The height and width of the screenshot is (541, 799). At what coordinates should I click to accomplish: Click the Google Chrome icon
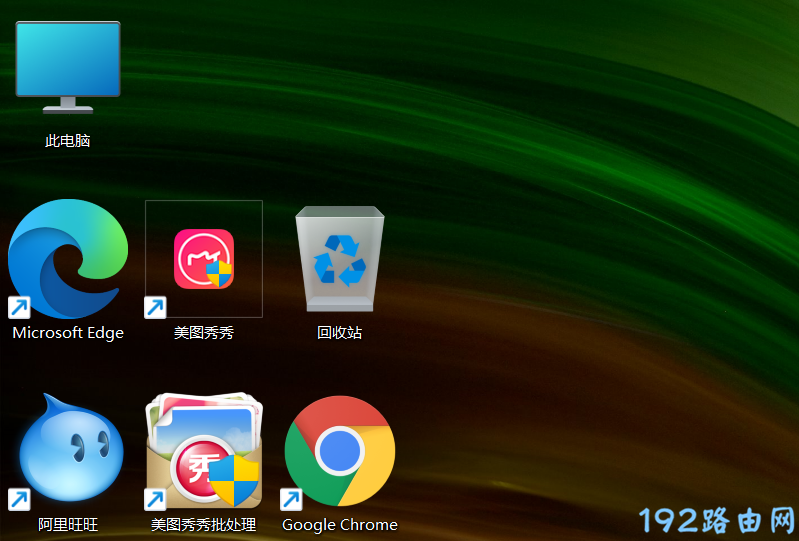click(340, 451)
